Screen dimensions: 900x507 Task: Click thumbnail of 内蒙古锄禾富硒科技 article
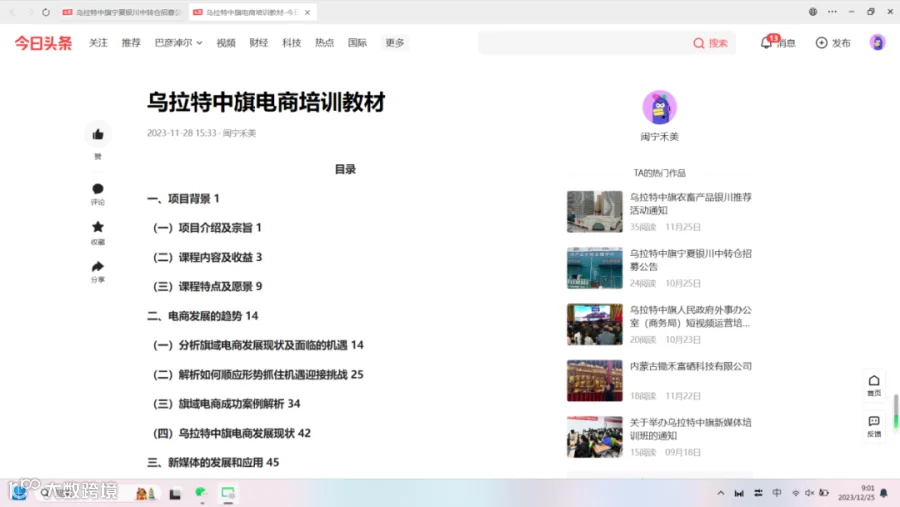595,381
